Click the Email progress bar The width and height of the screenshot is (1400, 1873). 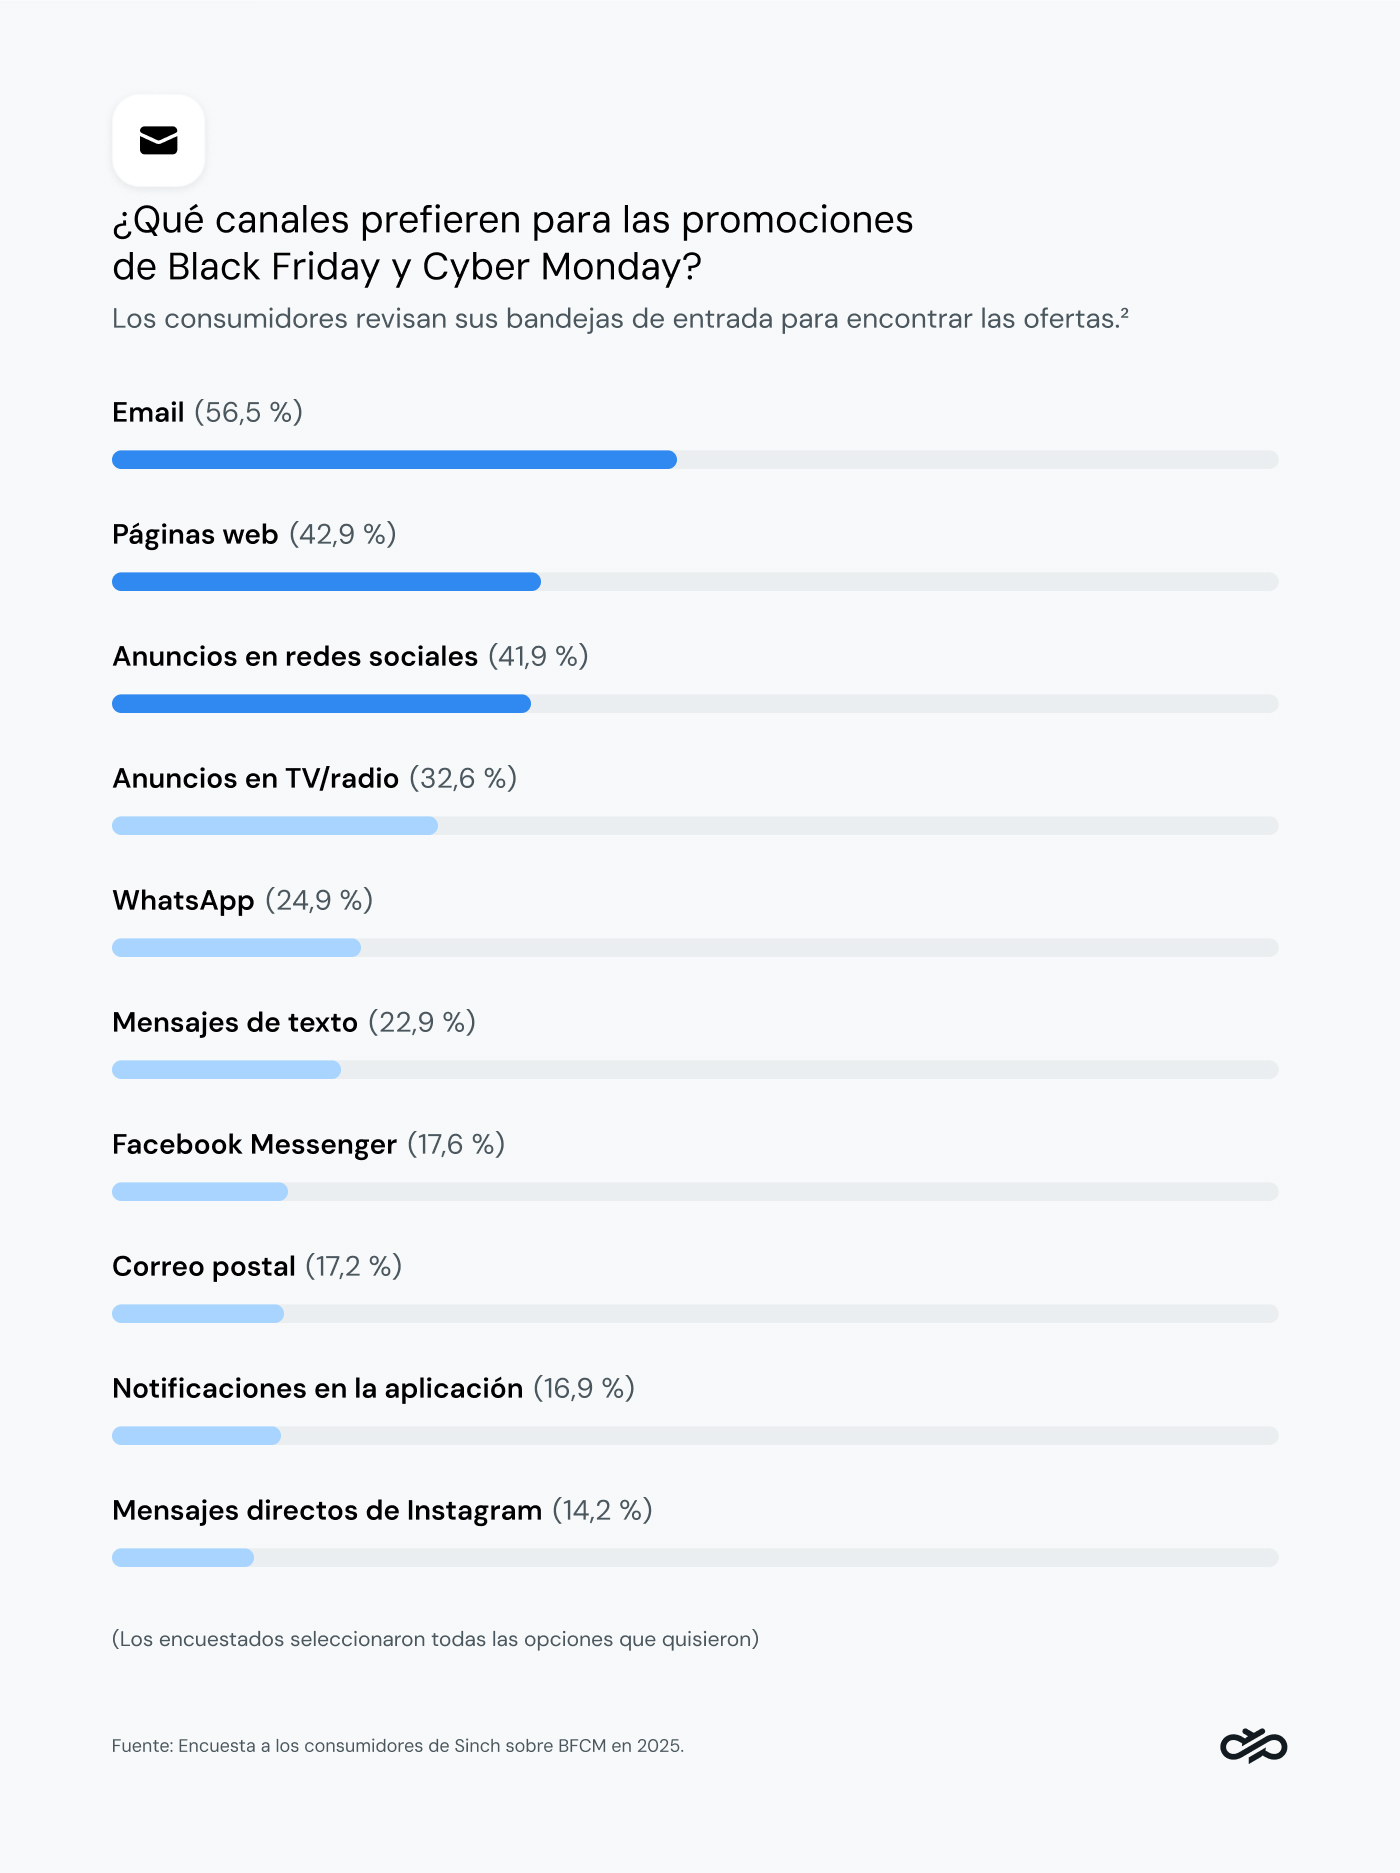695,460
